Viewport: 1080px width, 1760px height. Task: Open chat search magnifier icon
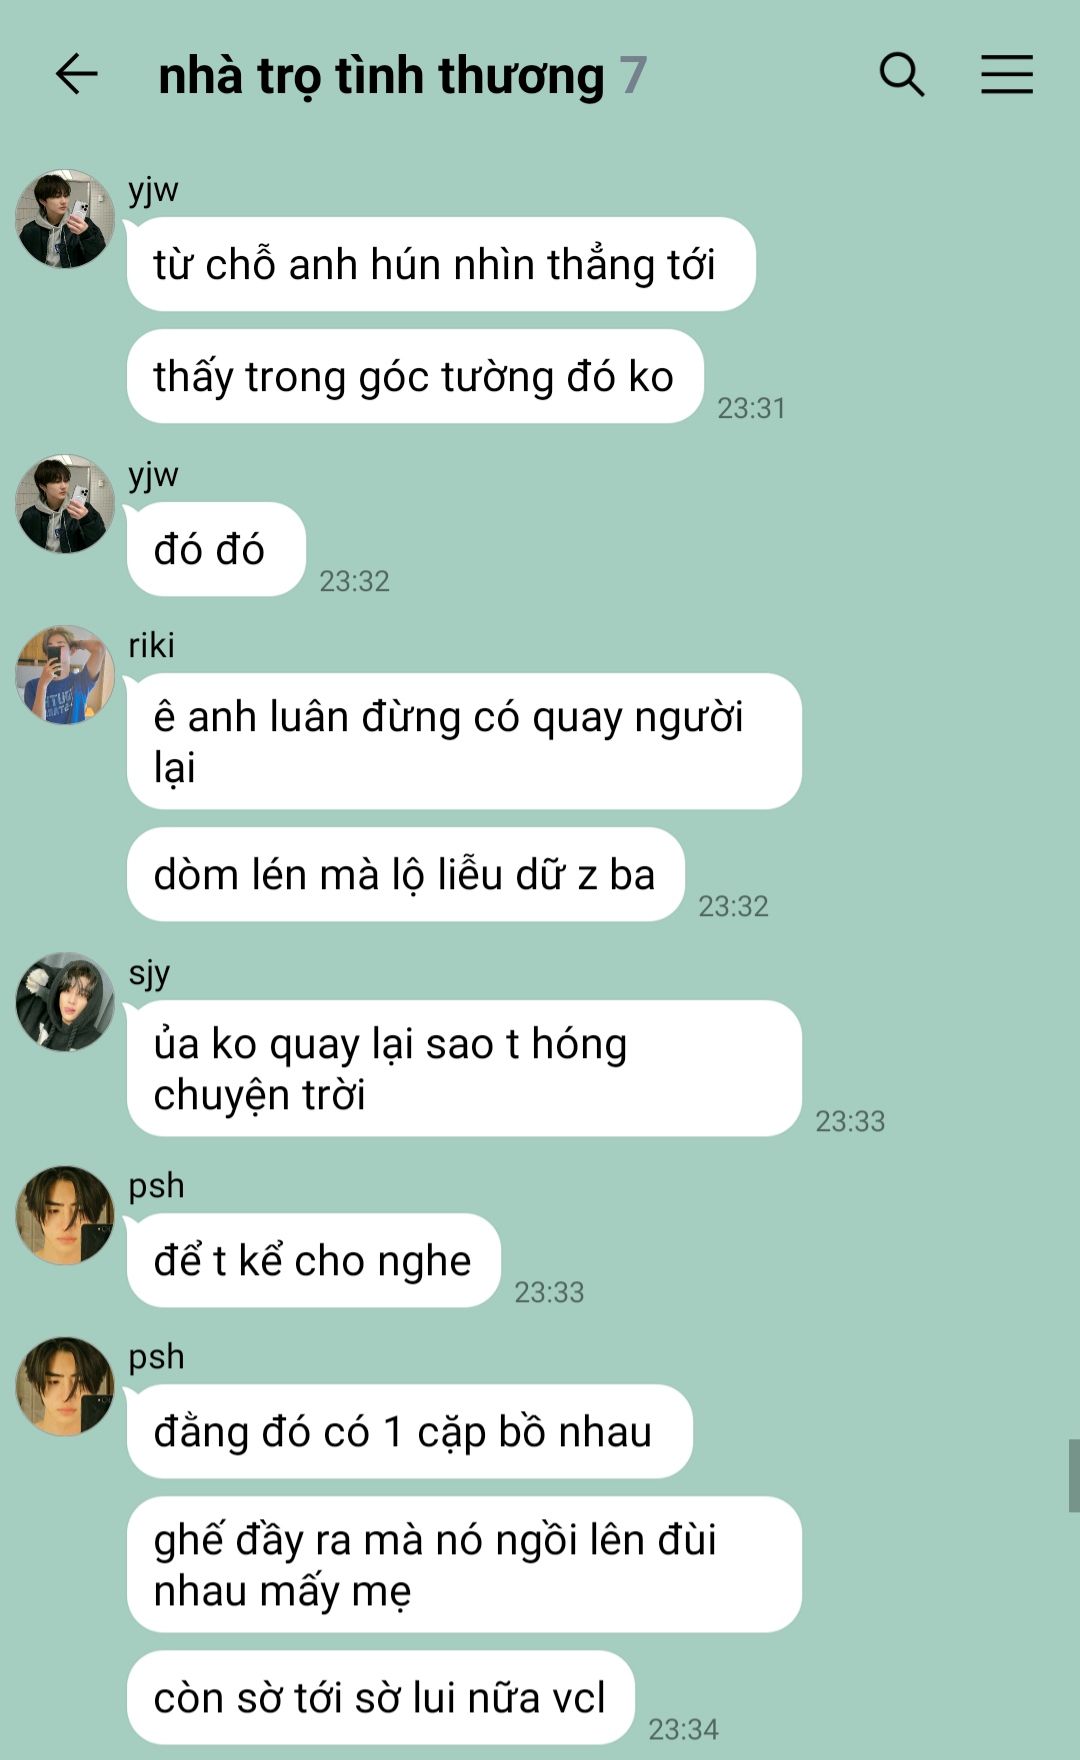coord(901,75)
